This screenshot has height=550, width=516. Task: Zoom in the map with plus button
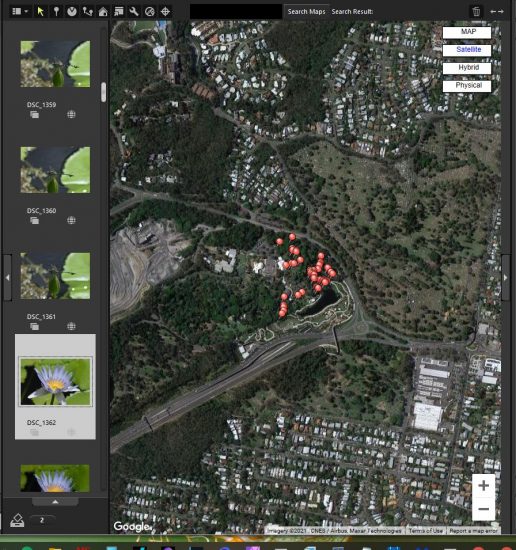[x=483, y=485]
